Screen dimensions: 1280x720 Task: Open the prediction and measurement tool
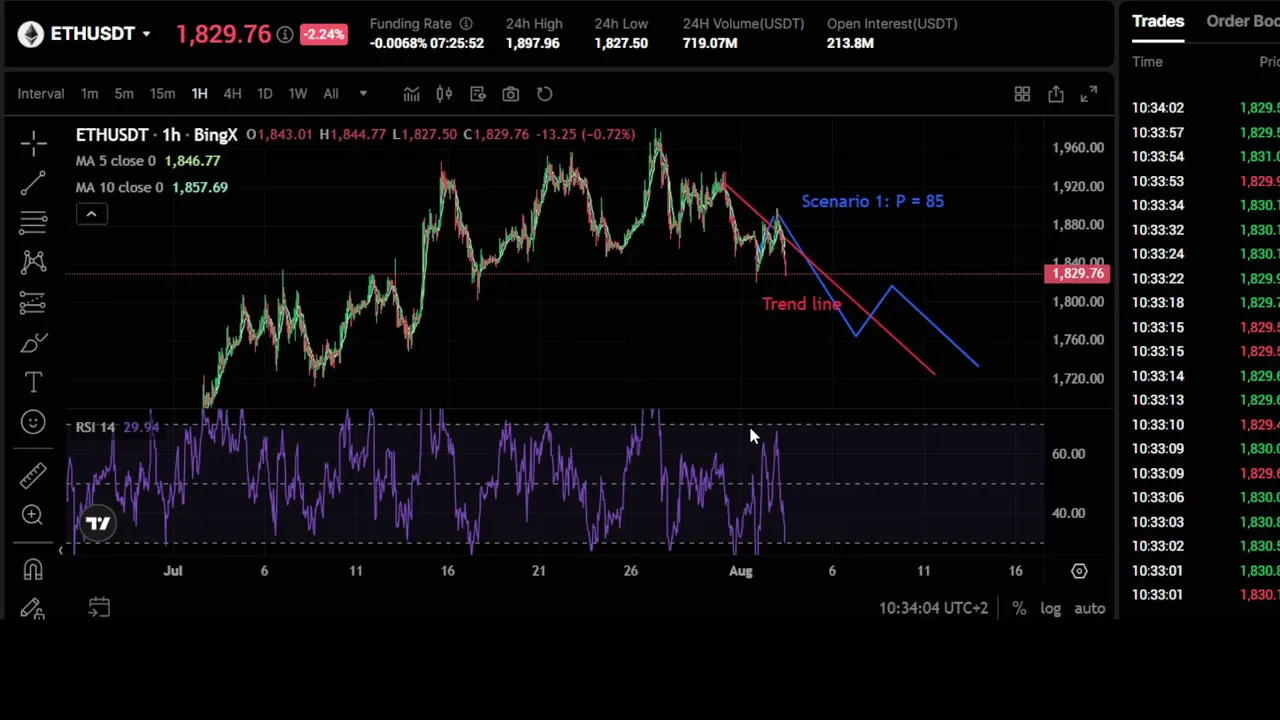[x=33, y=302]
